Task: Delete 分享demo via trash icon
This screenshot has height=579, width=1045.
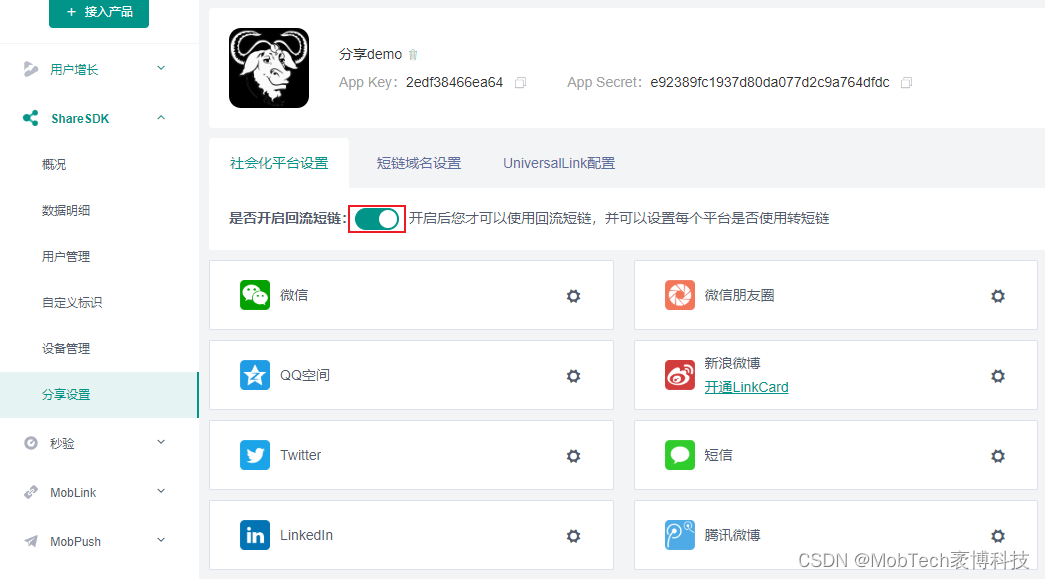Action: pos(412,54)
